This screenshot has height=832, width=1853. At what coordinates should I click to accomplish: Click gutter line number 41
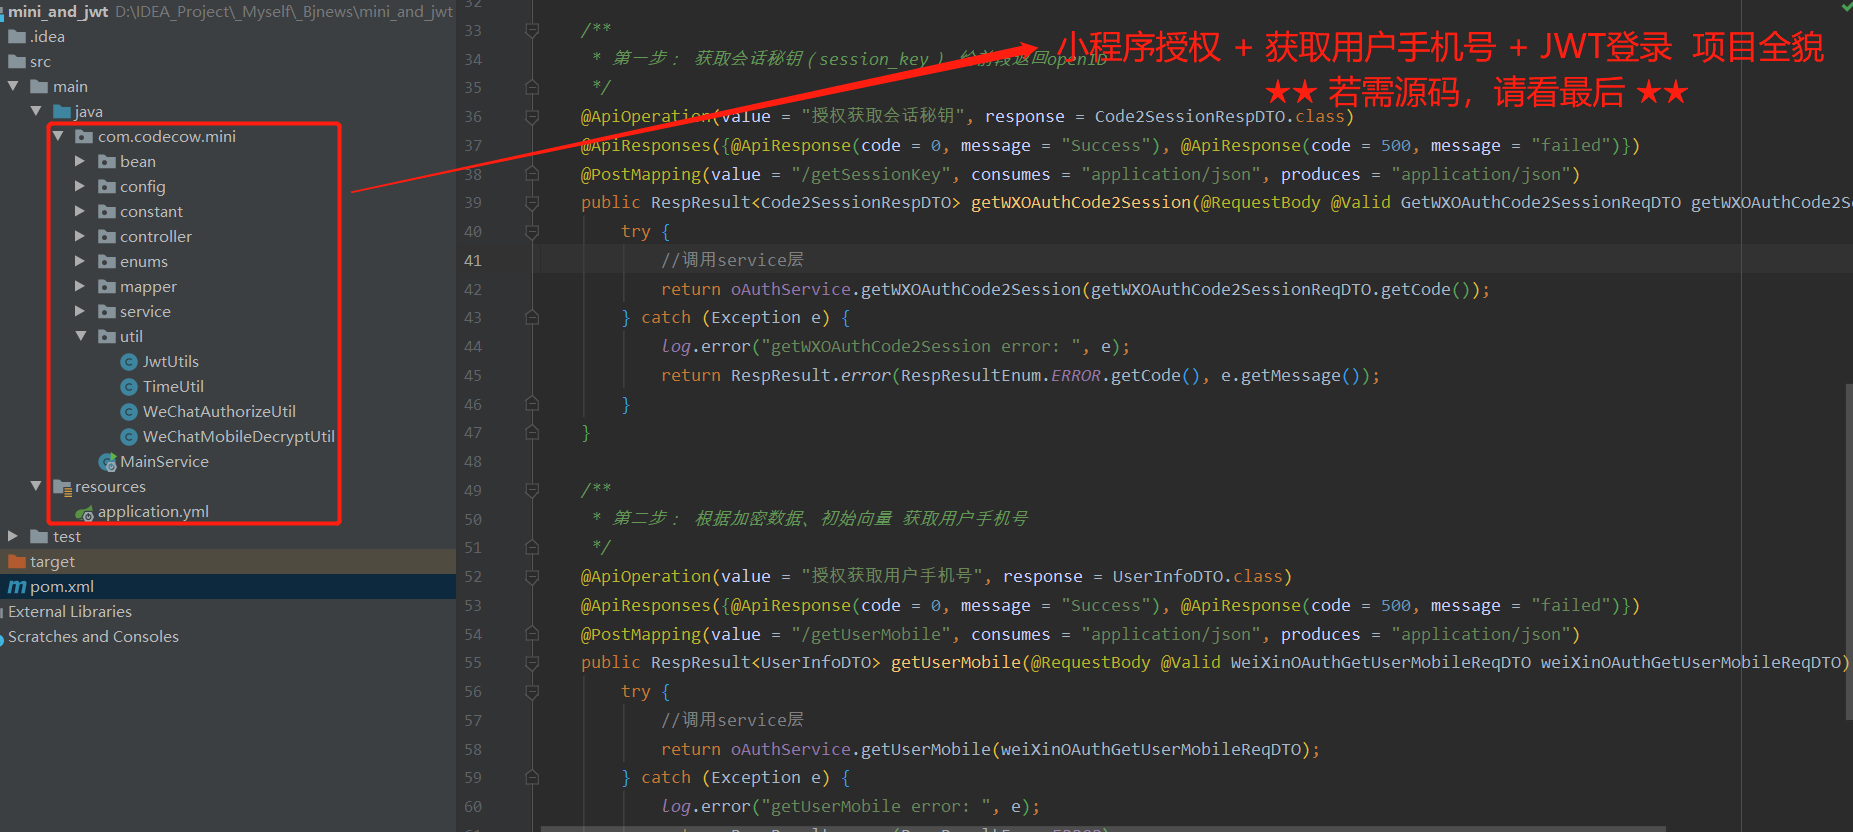[473, 261]
